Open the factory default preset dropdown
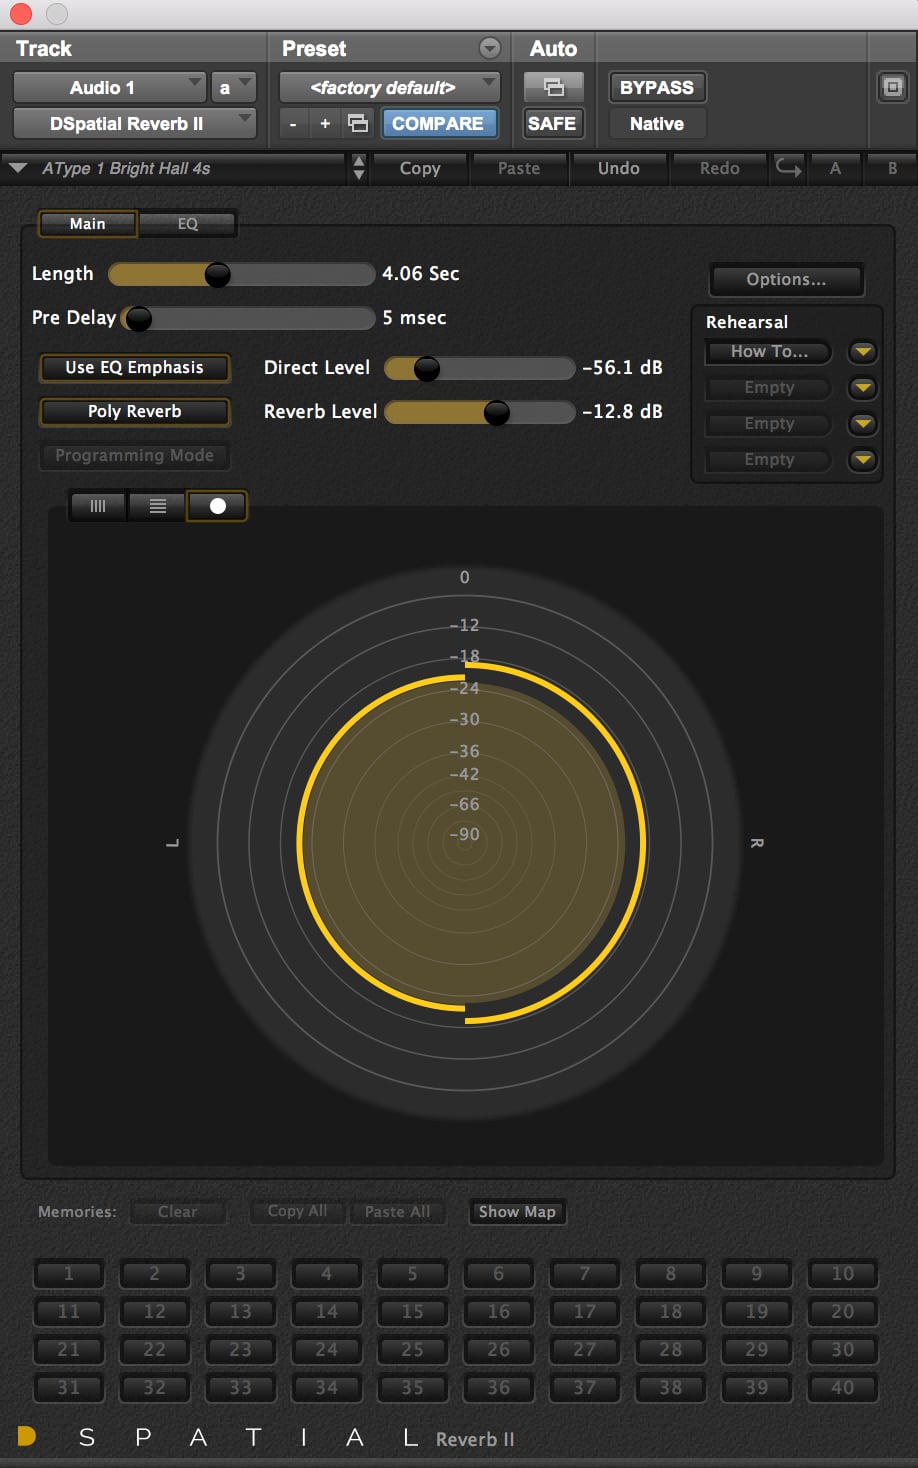The height and width of the screenshot is (1468, 918). tap(389, 88)
